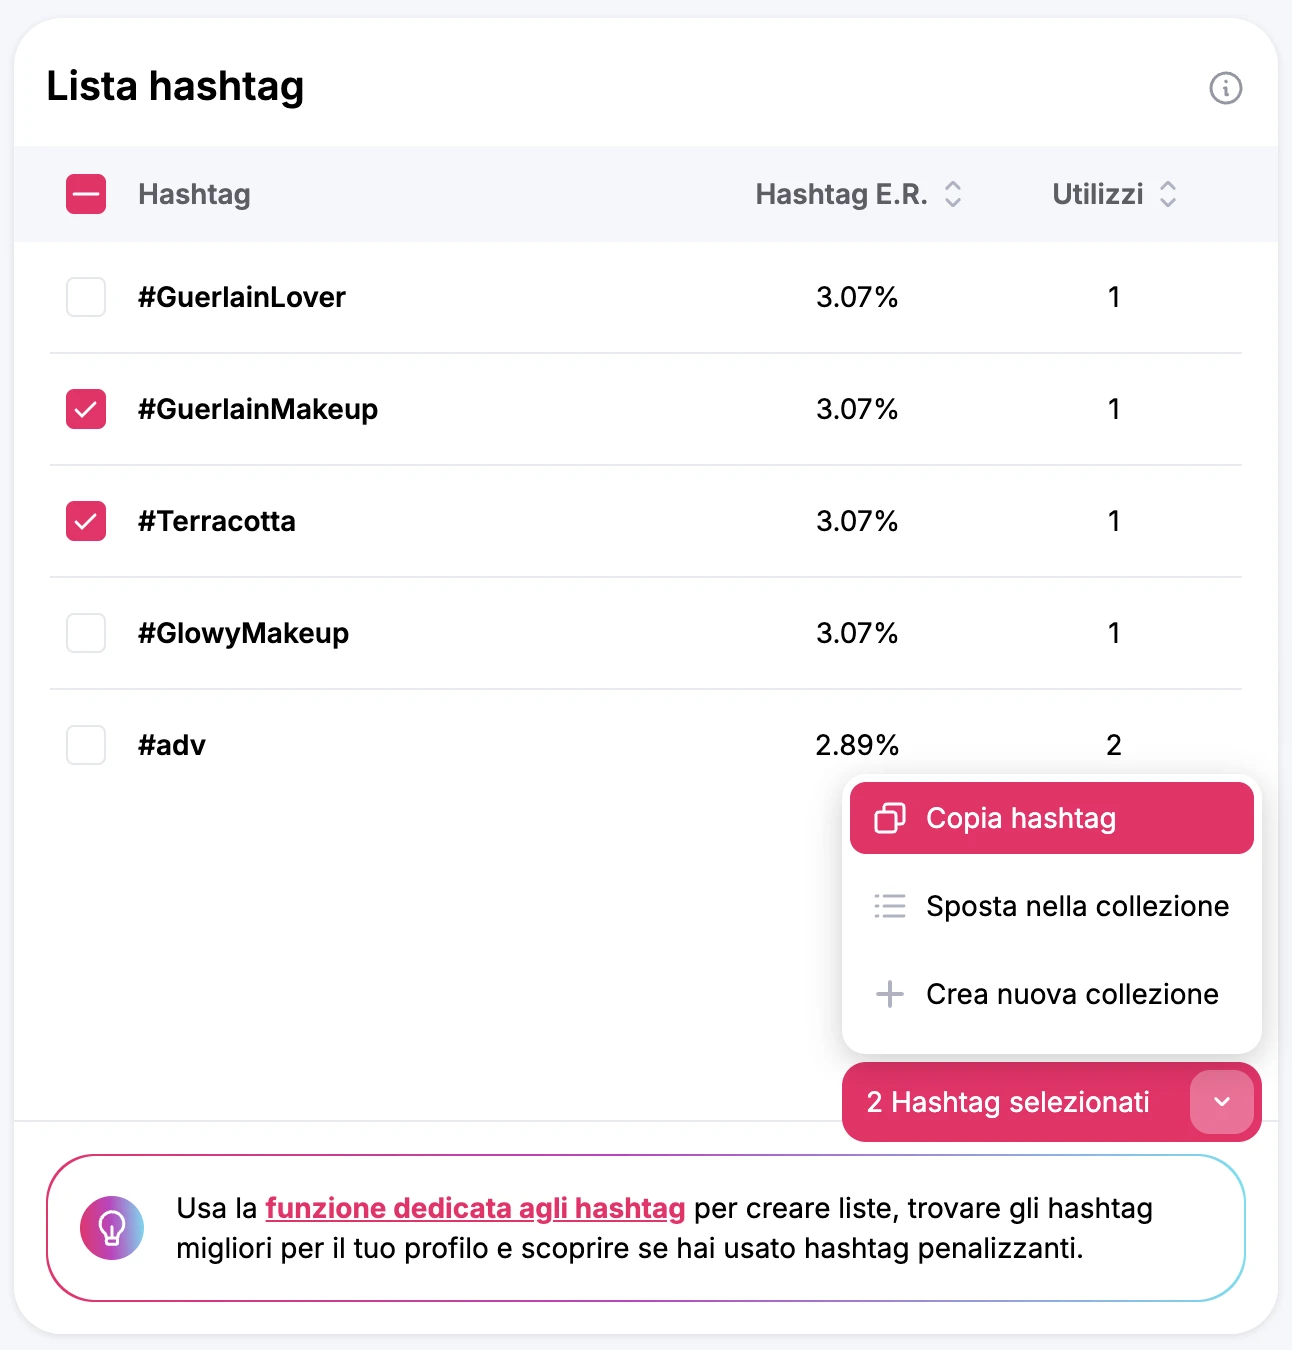Click the info icon beside Lista hashtag

[x=1225, y=88]
